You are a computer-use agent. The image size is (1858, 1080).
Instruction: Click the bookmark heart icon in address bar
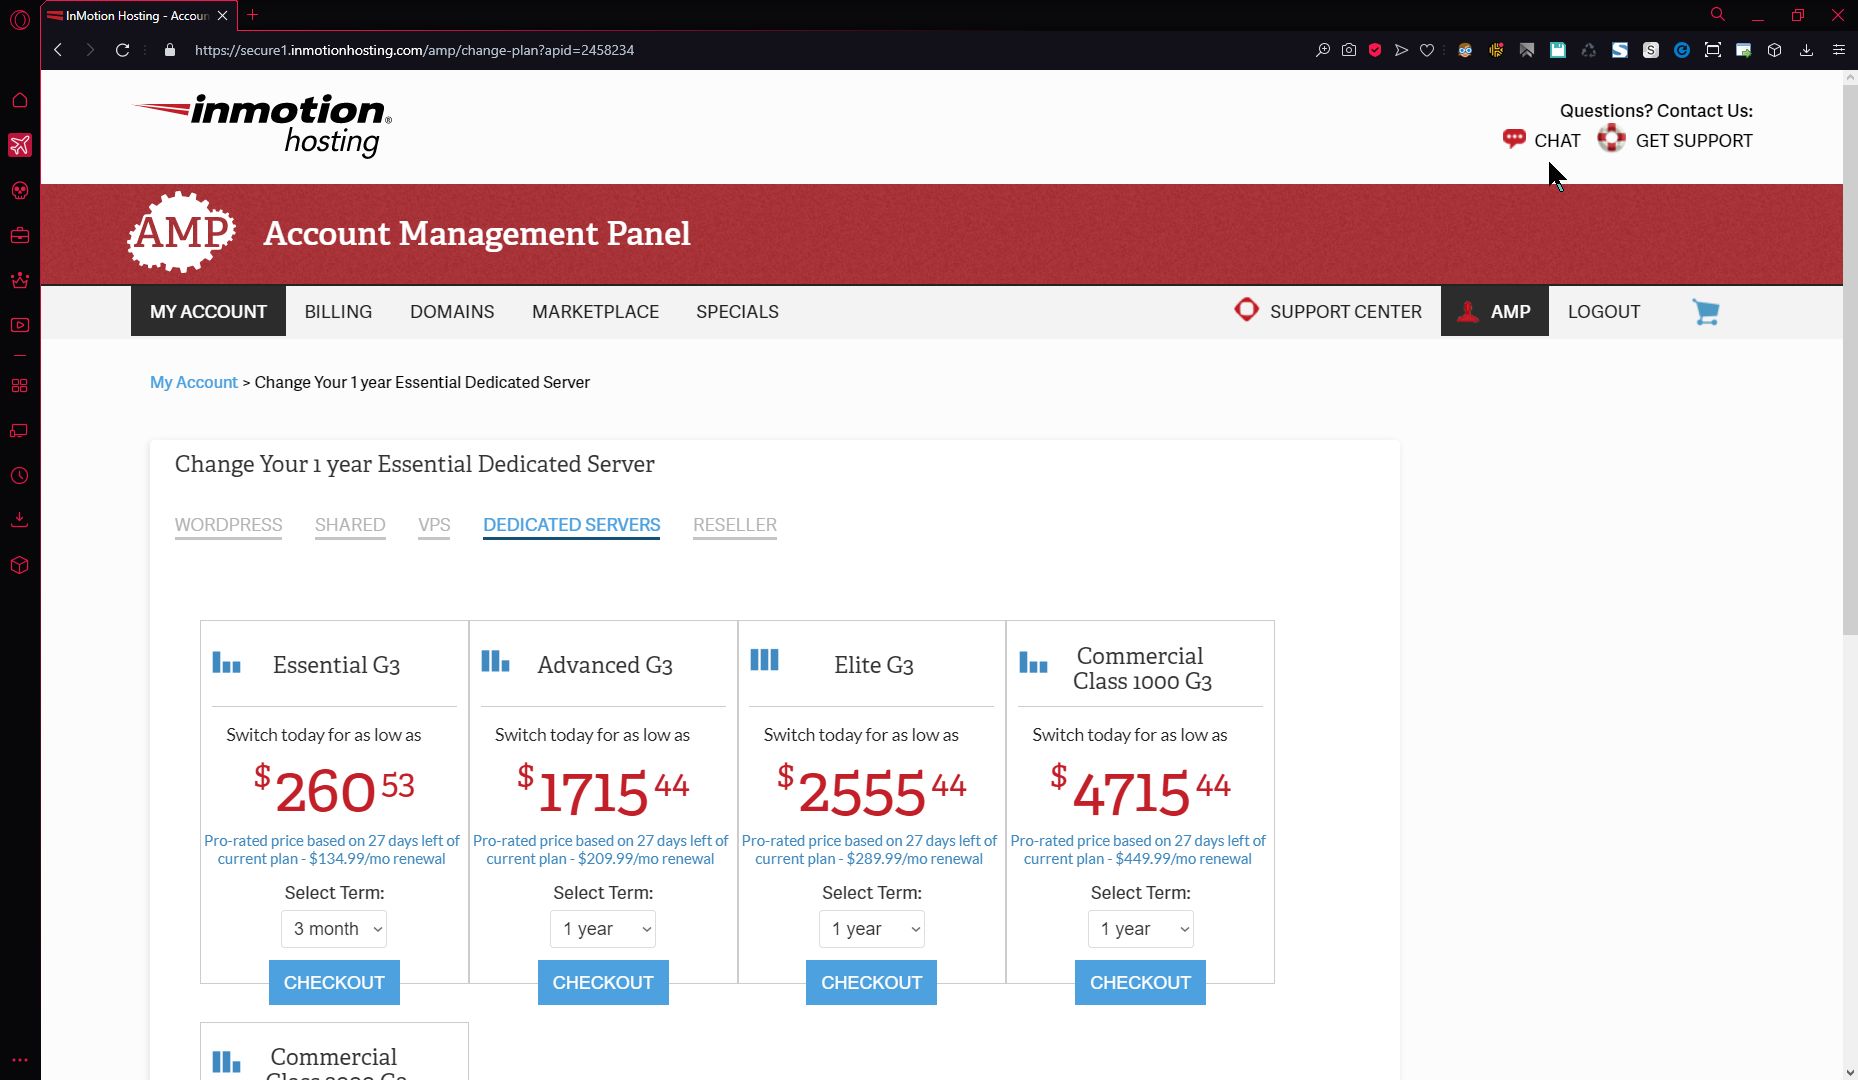coord(1427,50)
